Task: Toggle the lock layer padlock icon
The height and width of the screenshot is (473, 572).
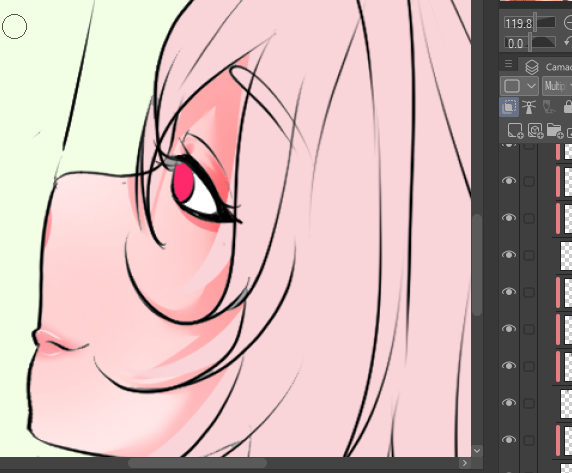Action: click(x=568, y=107)
